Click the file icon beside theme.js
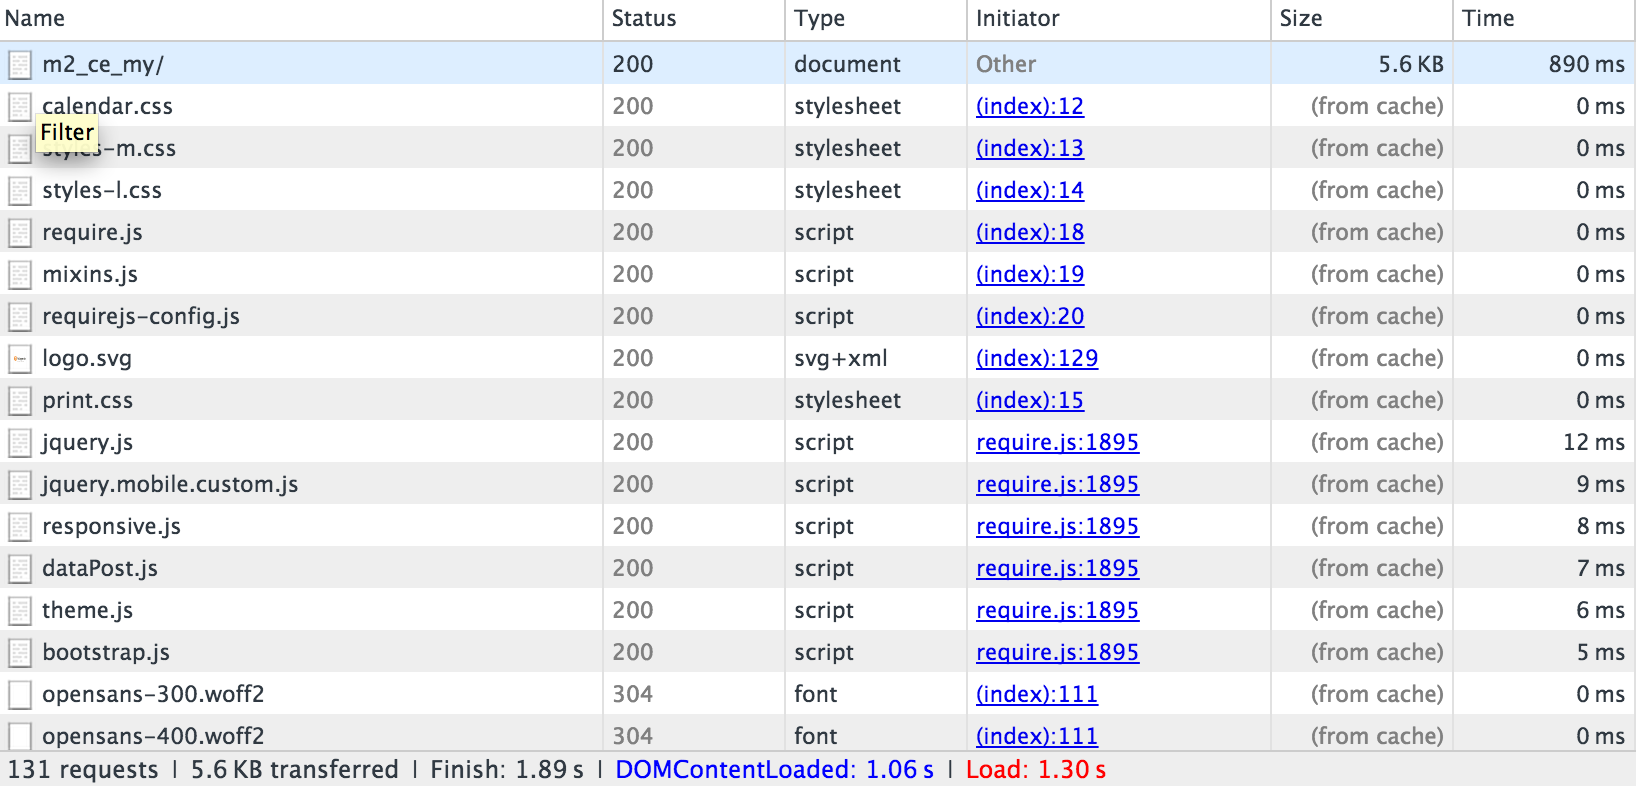1636x786 pixels. coord(20,611)
